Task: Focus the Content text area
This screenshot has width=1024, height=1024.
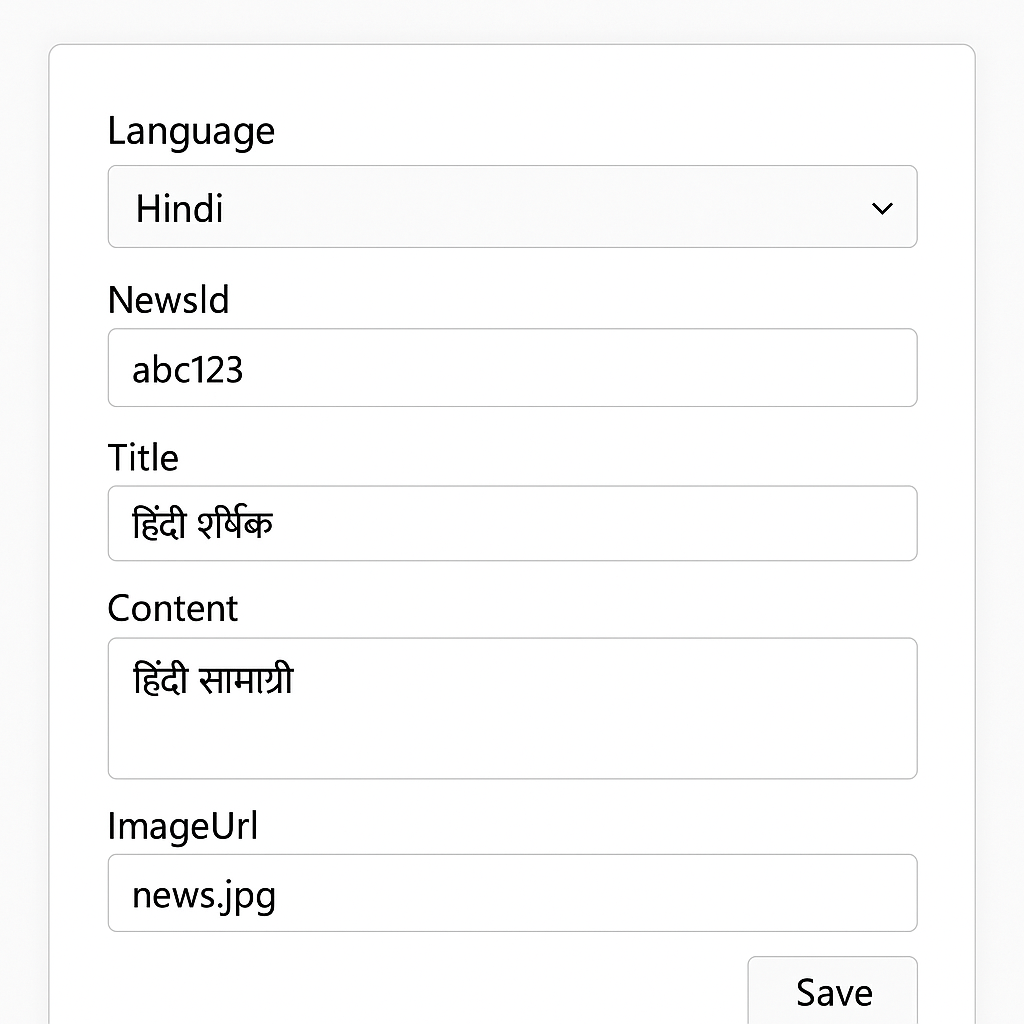Action: [x=512, y=708]
